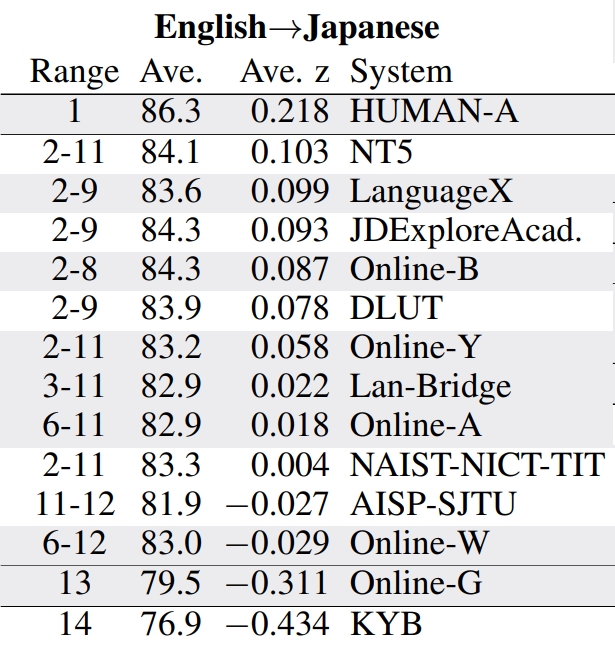The image size is (615, 651).
Task: Click the NAIST-NICT-TIT system name
Action: click(477, 465)
